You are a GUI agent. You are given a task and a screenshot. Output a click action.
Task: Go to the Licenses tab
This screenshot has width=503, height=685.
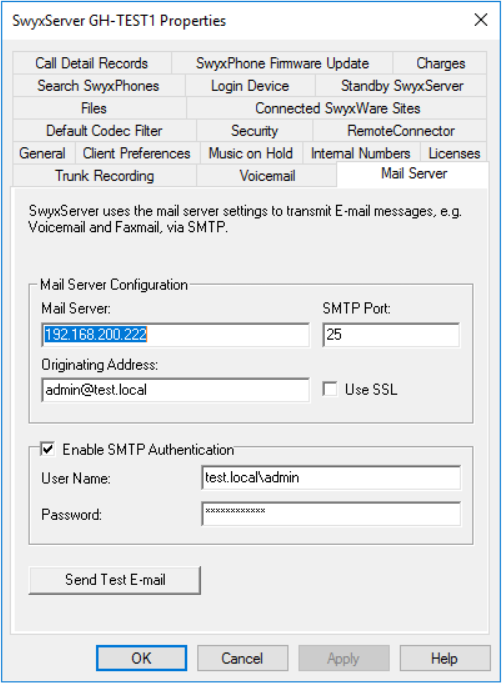tap(454, 153)
